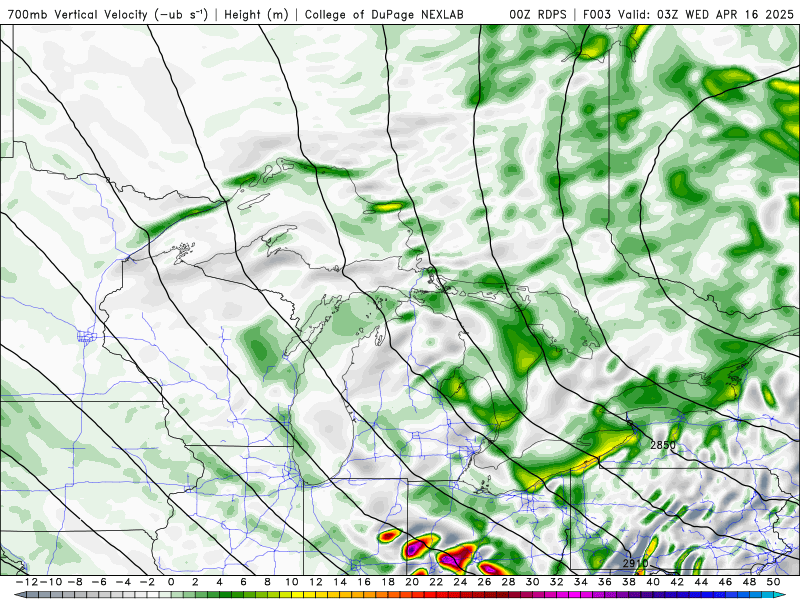Screen dimensions: 800x600
Task: Click the colorbar tick label 30
Action: 533,582
